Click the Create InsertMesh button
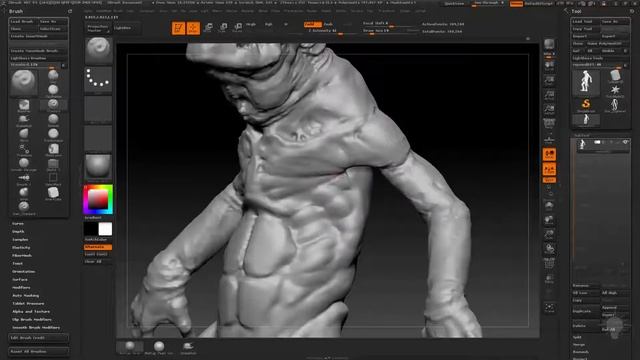The width and height of the screenshot is (640, 360). point(39,36)
